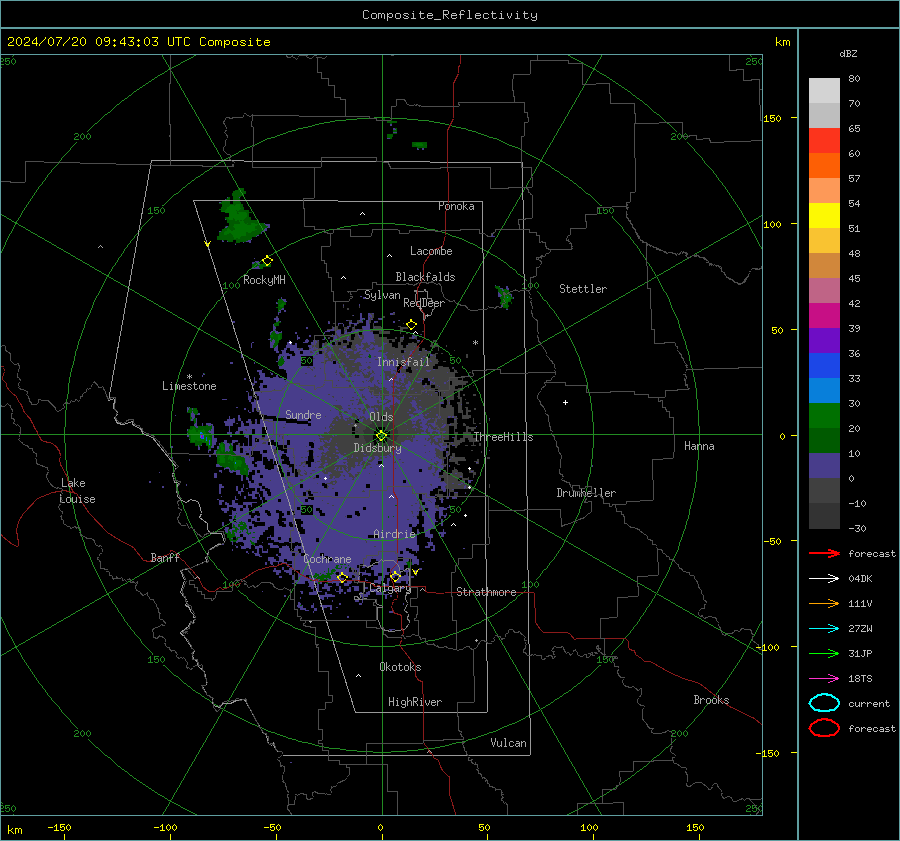Click the Airdrie city label
The width and height of the screenshot is (900, 841).
(394, 534)
